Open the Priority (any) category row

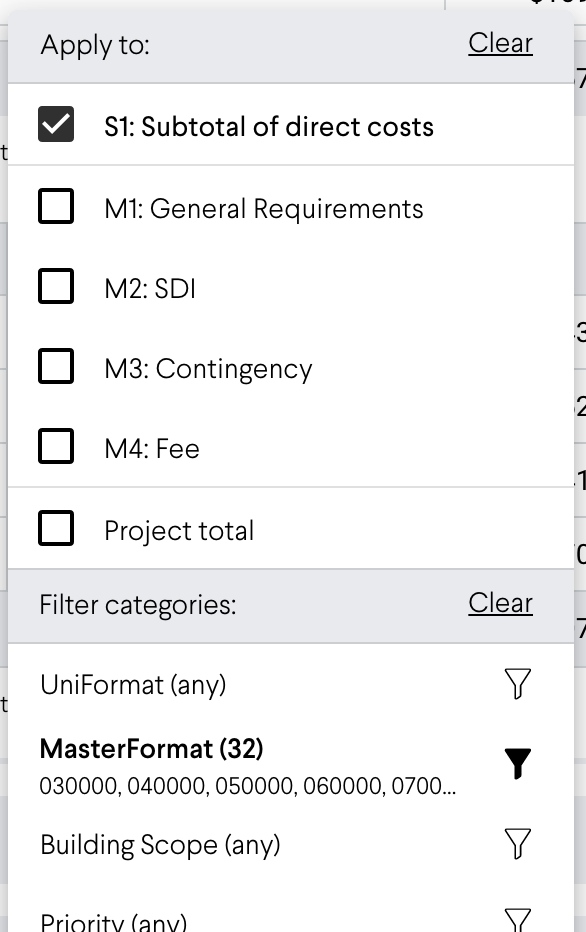291,920
